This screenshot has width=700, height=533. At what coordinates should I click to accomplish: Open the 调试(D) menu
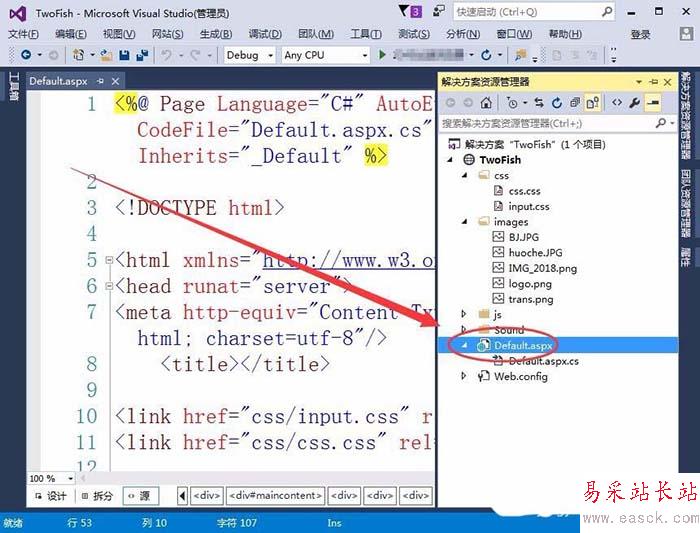(x=265, y=34)
